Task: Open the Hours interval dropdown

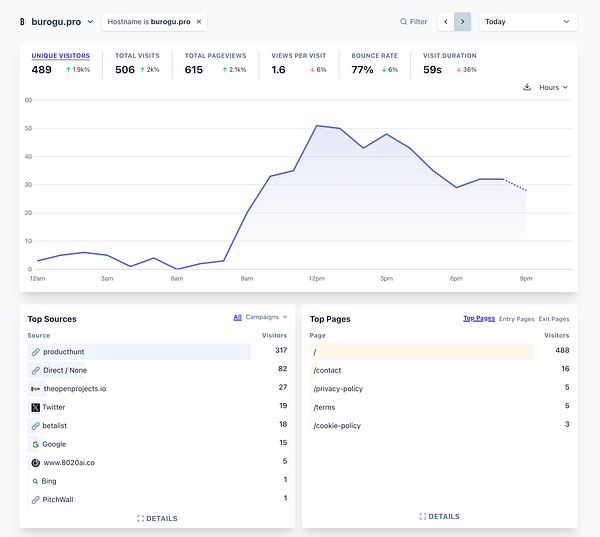Action: coord(553,88)
